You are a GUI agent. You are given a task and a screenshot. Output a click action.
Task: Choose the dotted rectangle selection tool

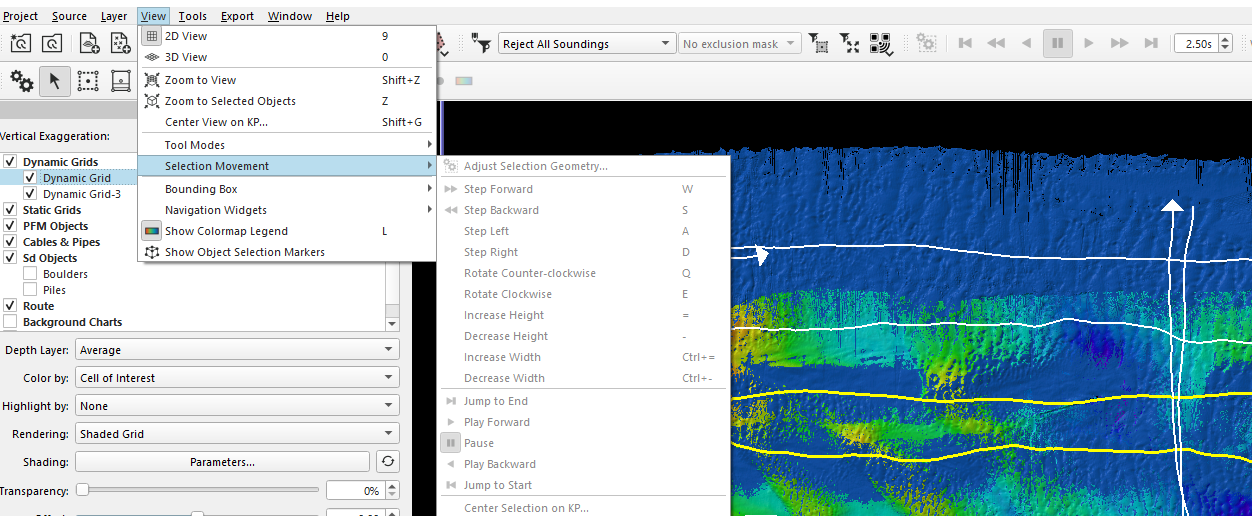coord(88,81)
